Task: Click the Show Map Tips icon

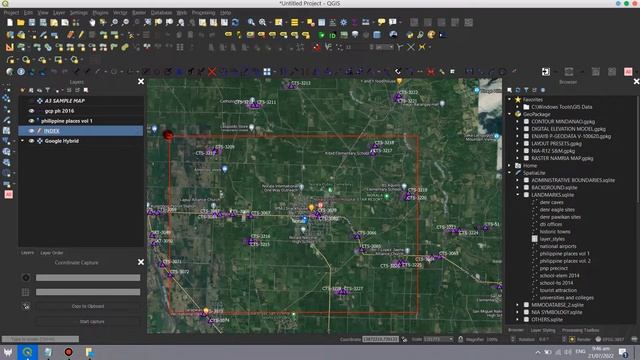Action: (381, 22)
